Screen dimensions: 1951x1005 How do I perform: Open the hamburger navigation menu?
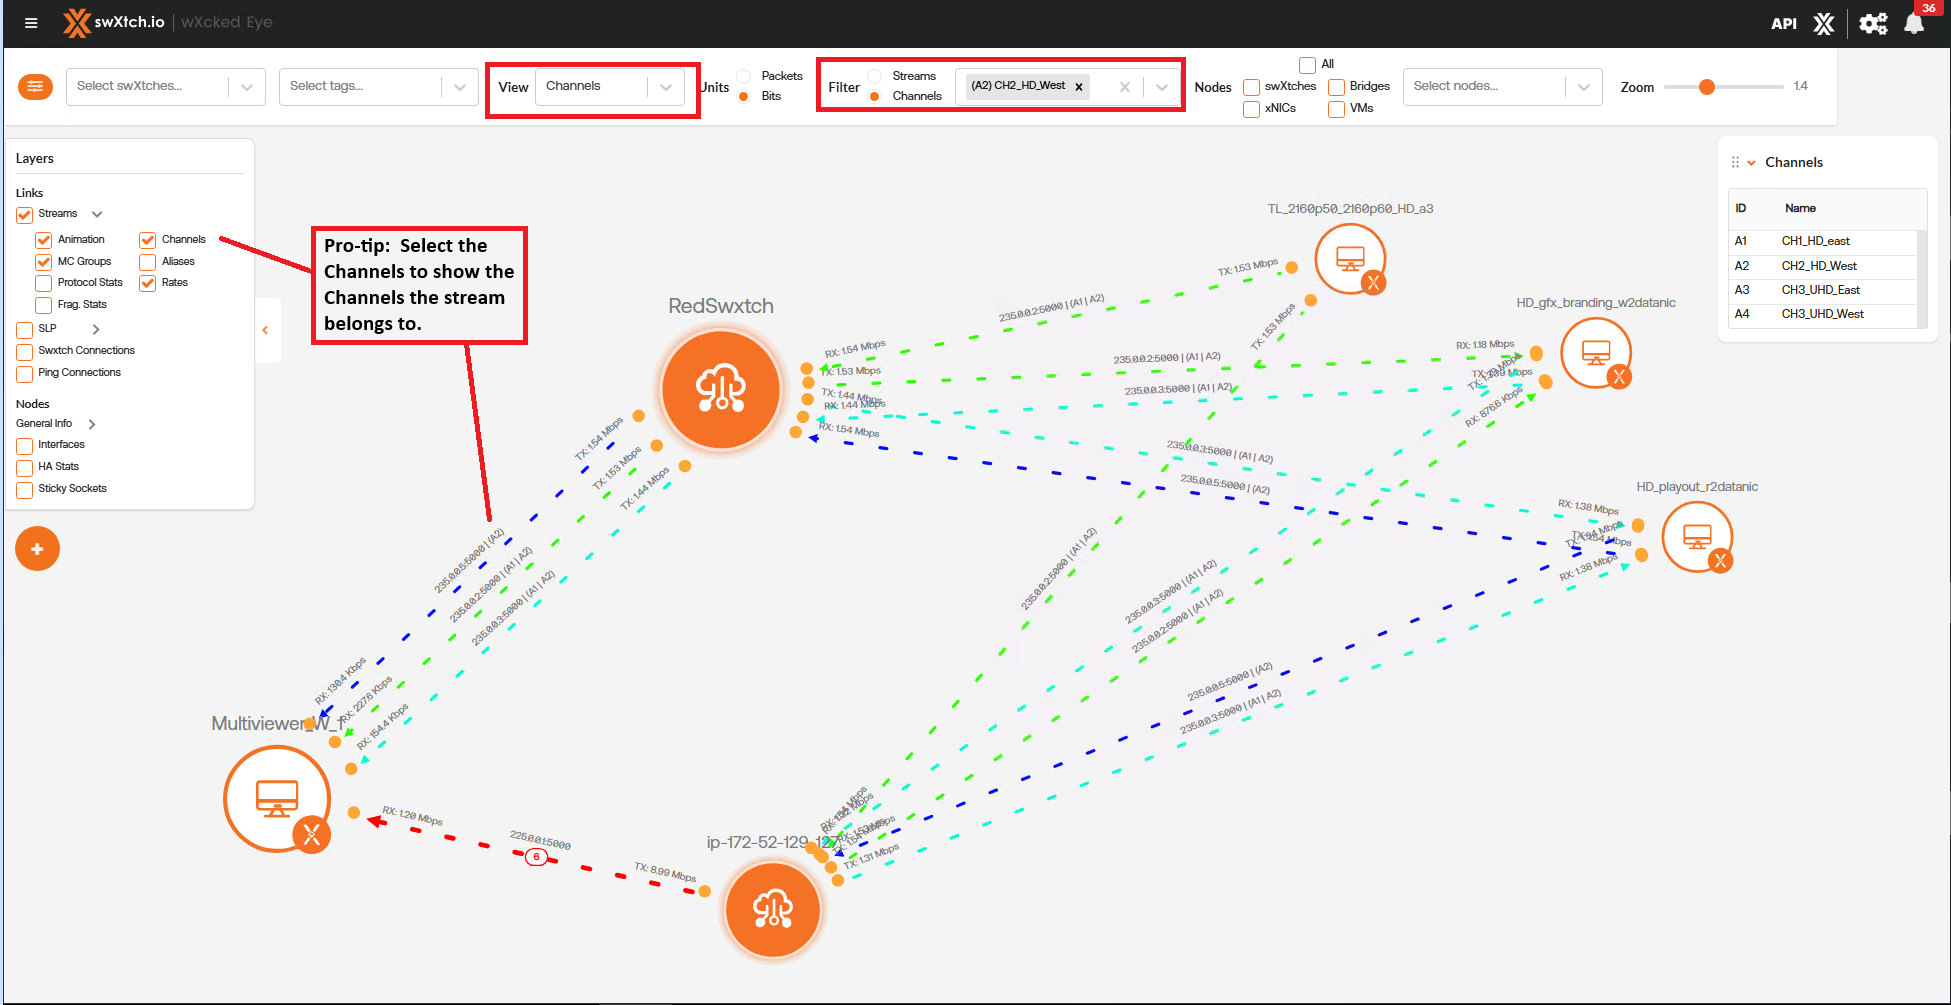click(x=31, y=23)
